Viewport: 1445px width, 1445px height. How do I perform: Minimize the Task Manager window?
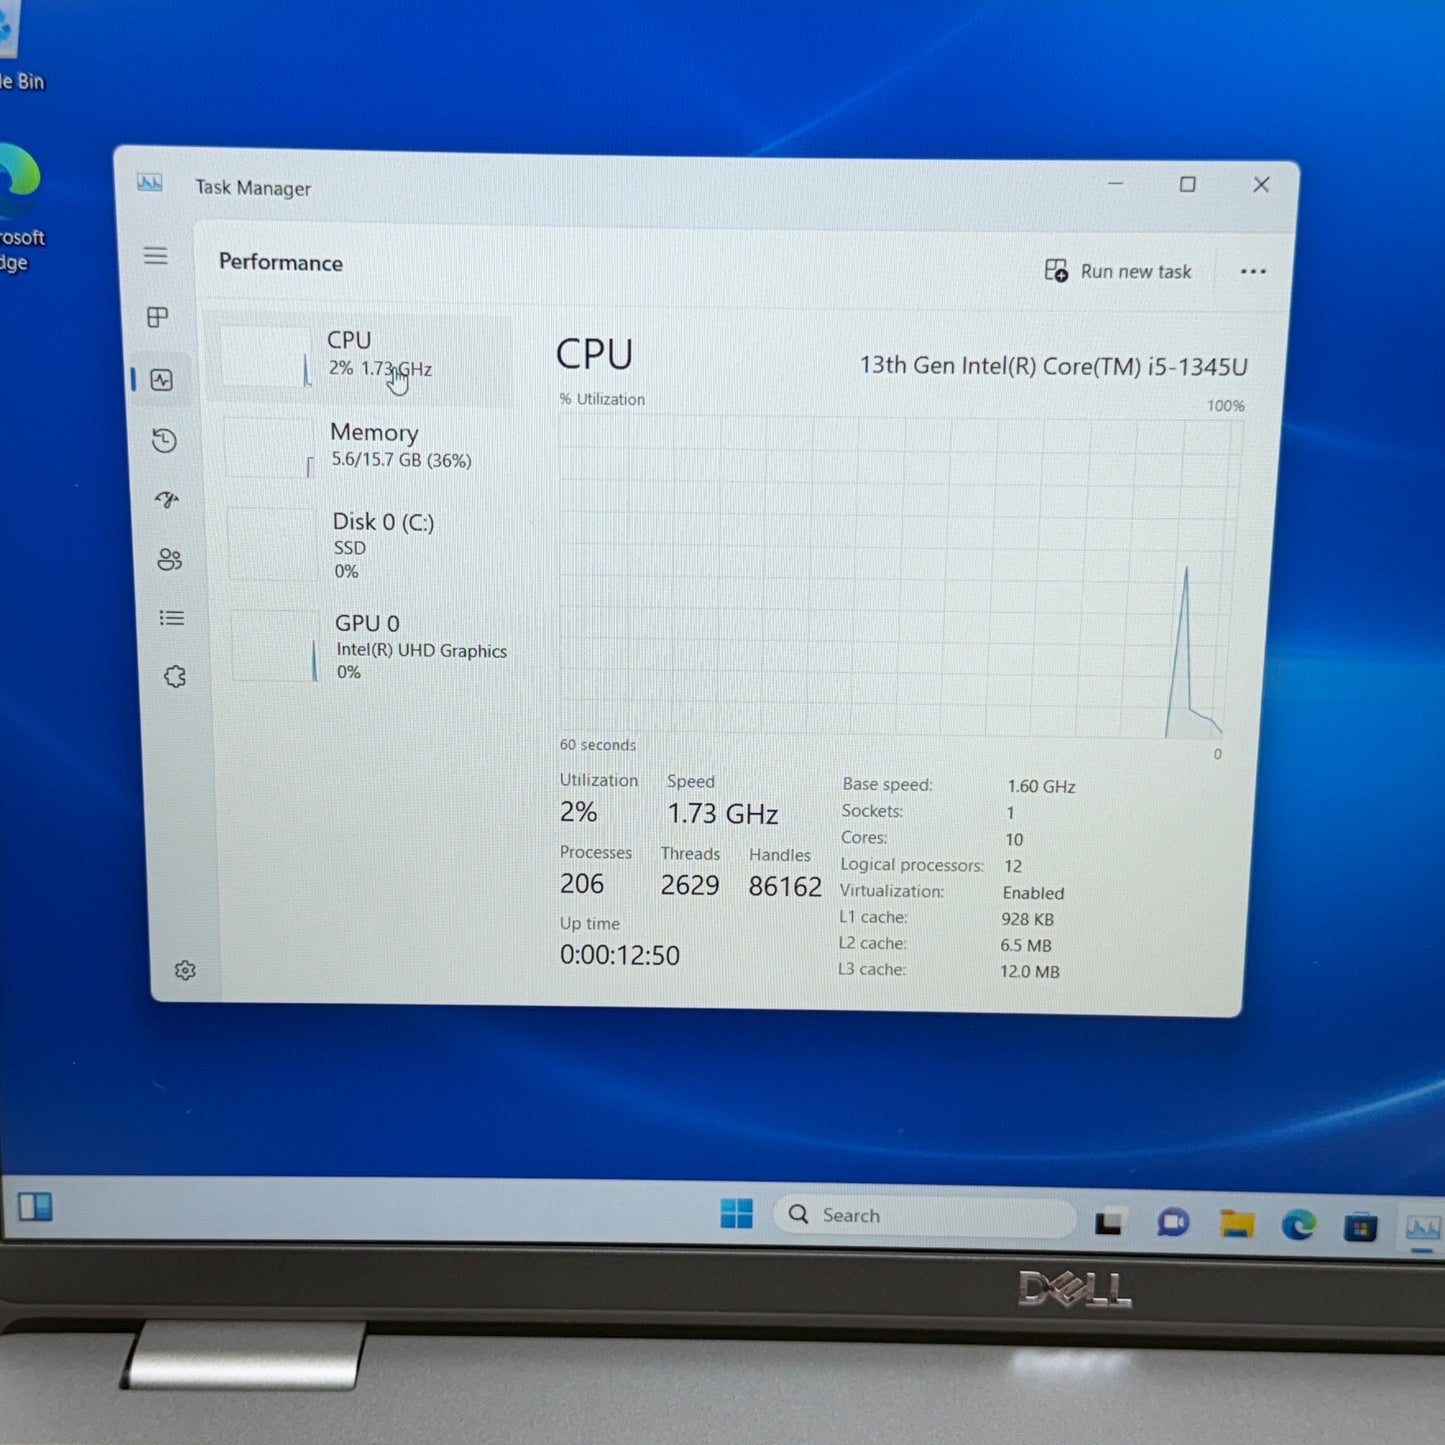[1116, 184]
